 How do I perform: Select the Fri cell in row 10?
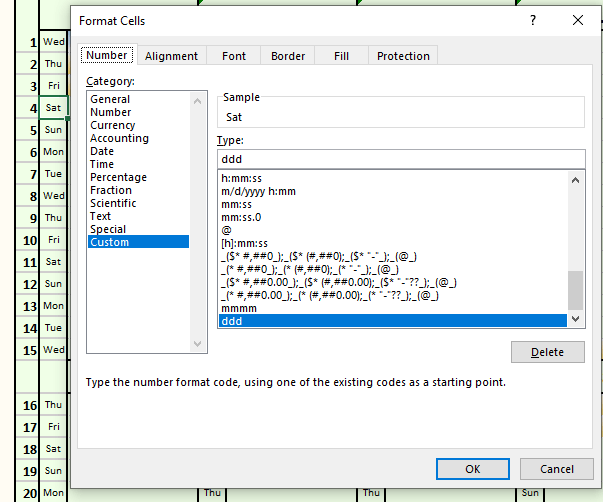(53, 240)
